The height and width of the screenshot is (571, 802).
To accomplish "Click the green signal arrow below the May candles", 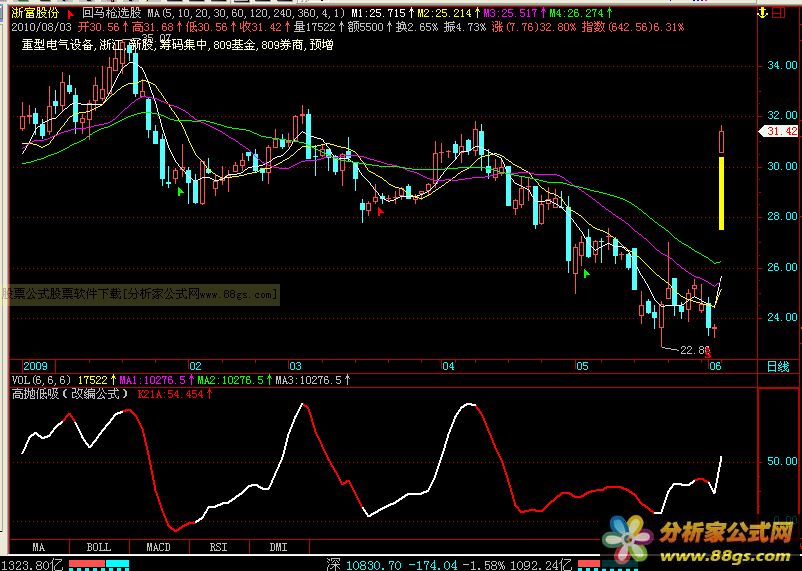I will 587,274.
